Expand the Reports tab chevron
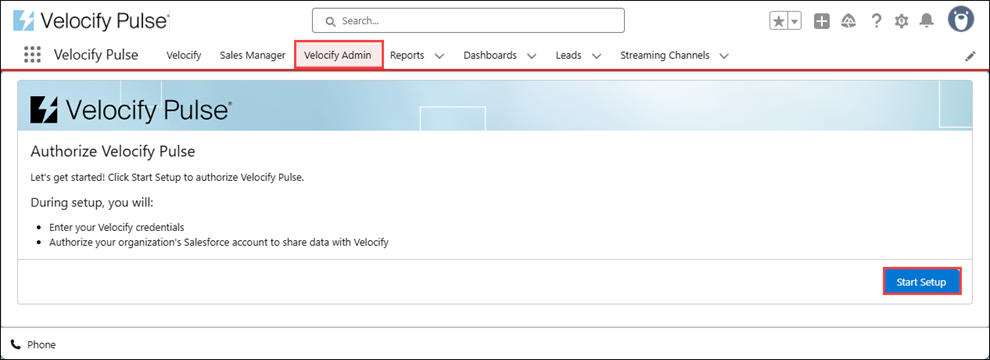Screen dimensions: 990x360 (439, 56)
